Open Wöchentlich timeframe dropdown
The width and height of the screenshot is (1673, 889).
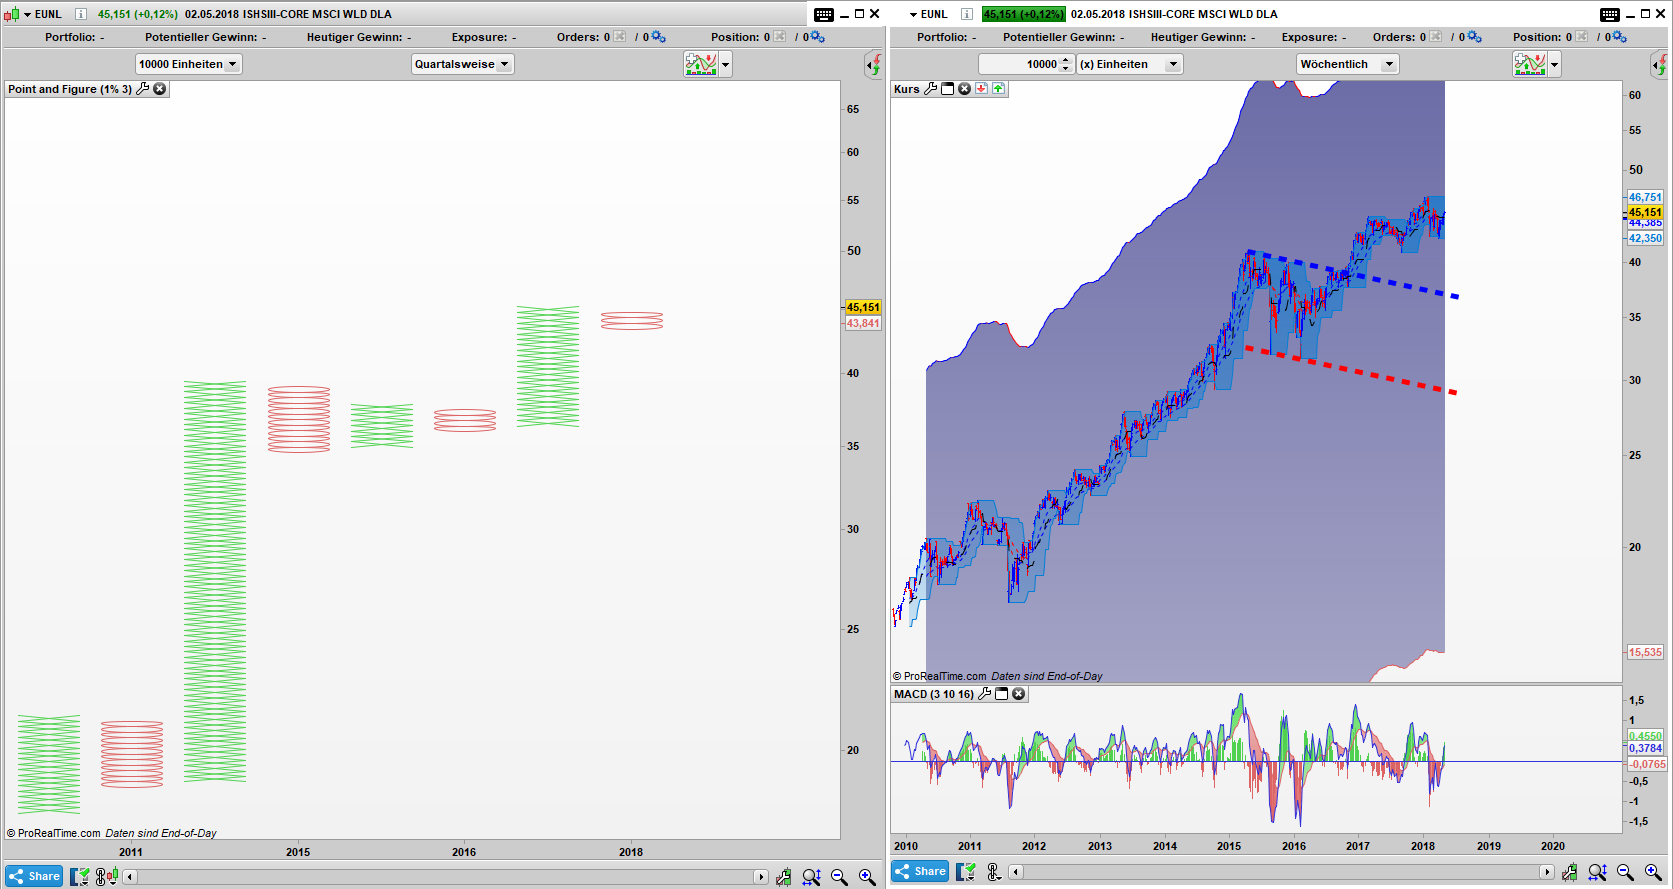coord(1347,64)
